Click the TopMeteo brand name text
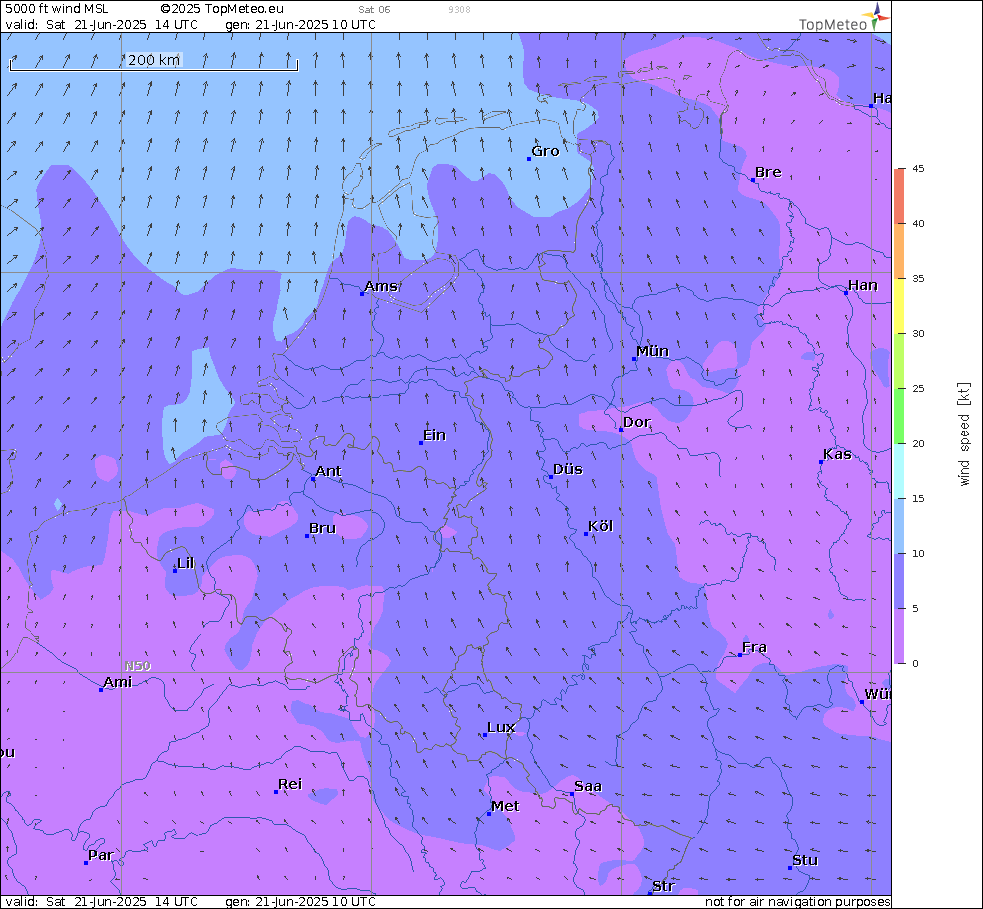The width and height of the screenshot is (983, 909). tap(833, 24)
